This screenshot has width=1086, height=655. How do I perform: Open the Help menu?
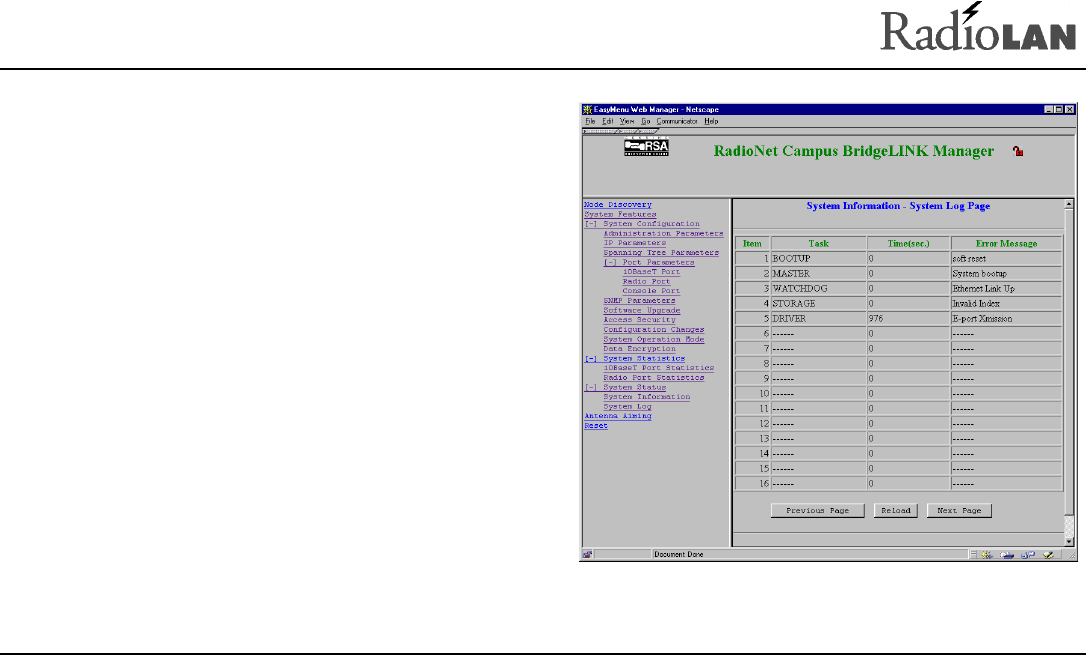[x=711, y=121]
